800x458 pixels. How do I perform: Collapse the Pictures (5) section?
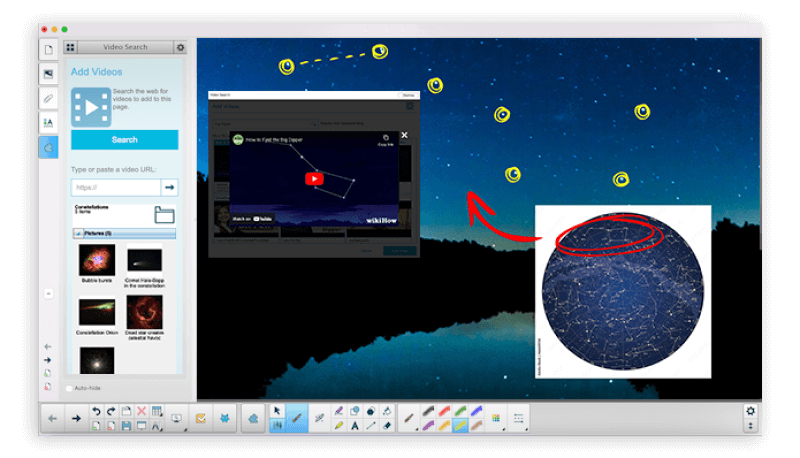77,234
